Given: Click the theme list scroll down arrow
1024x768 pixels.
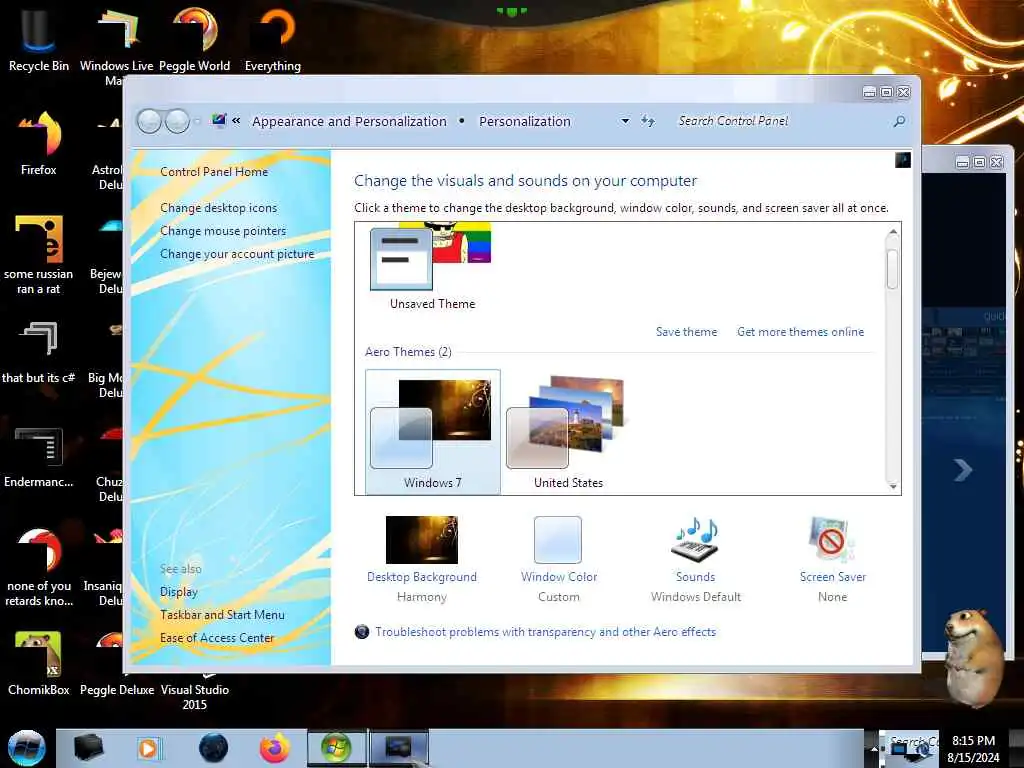Looking at the screenshot, I should (893, 486).
